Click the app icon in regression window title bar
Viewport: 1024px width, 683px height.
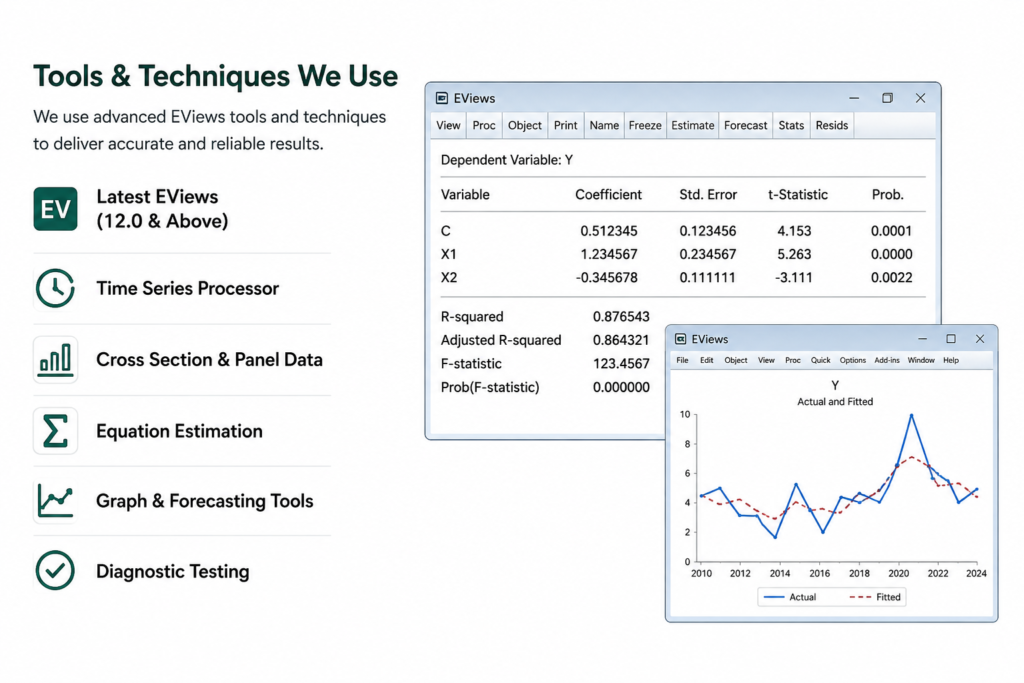tap(442, 98)
